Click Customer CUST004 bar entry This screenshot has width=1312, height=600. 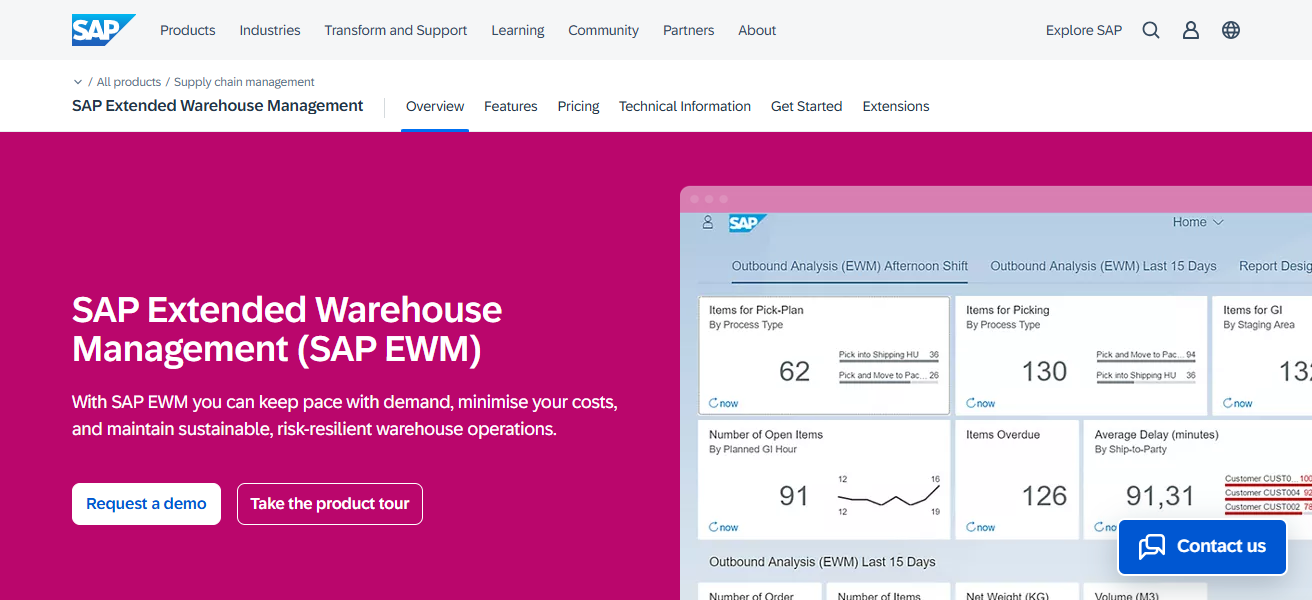[1268, 493]
